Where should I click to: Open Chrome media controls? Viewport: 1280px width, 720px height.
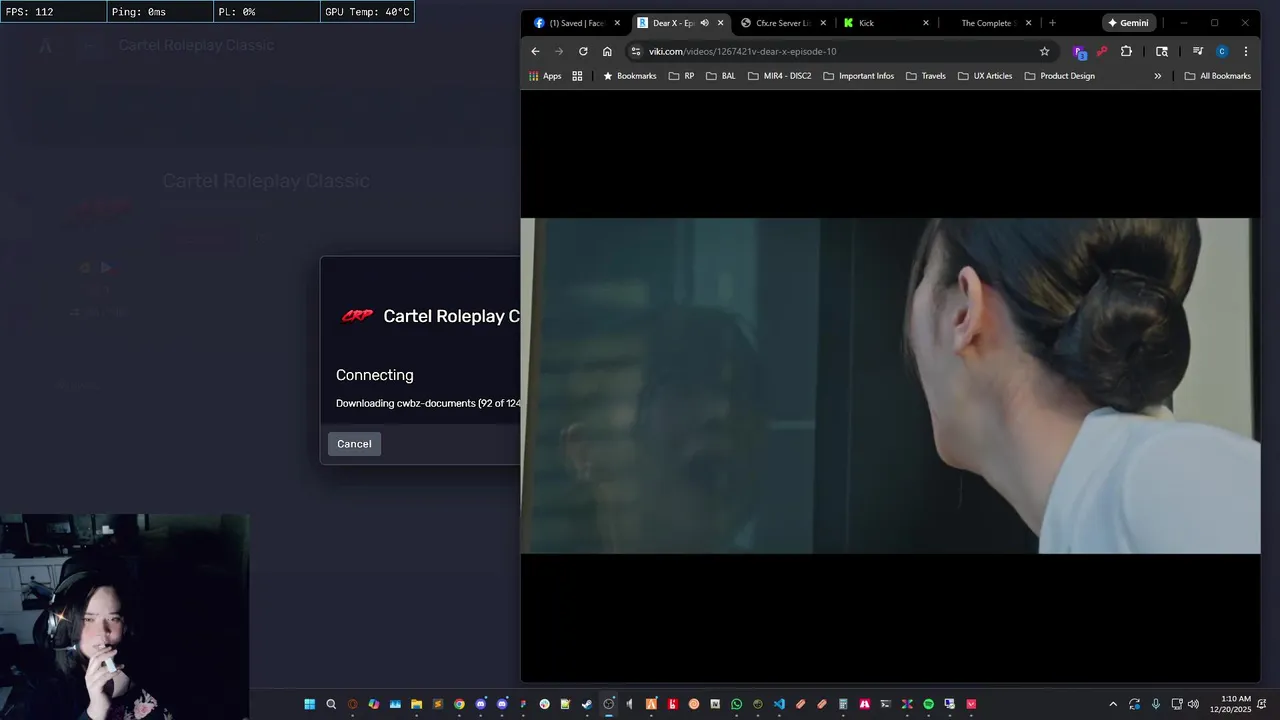point(1197,51)
